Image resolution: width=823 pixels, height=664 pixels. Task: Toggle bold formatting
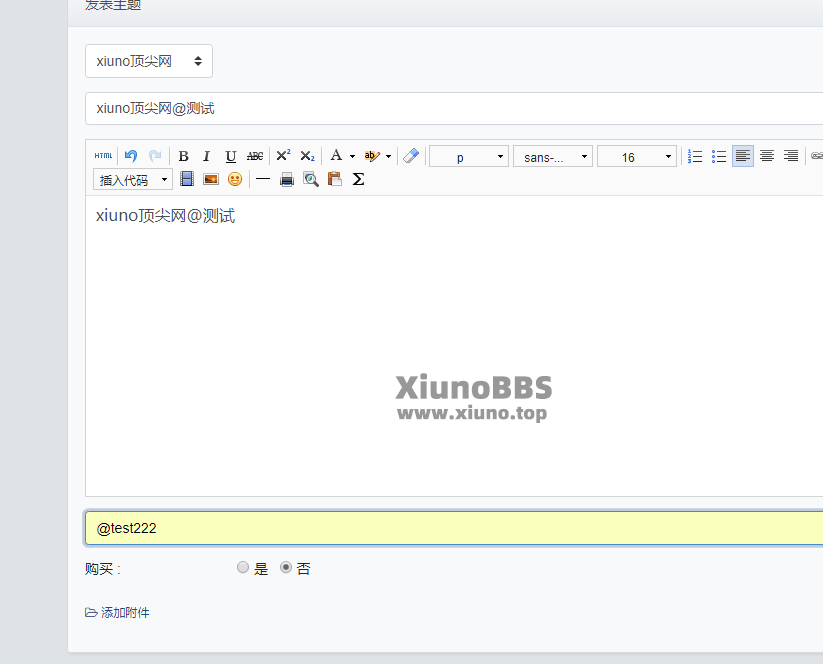click(x=183, y=156)
